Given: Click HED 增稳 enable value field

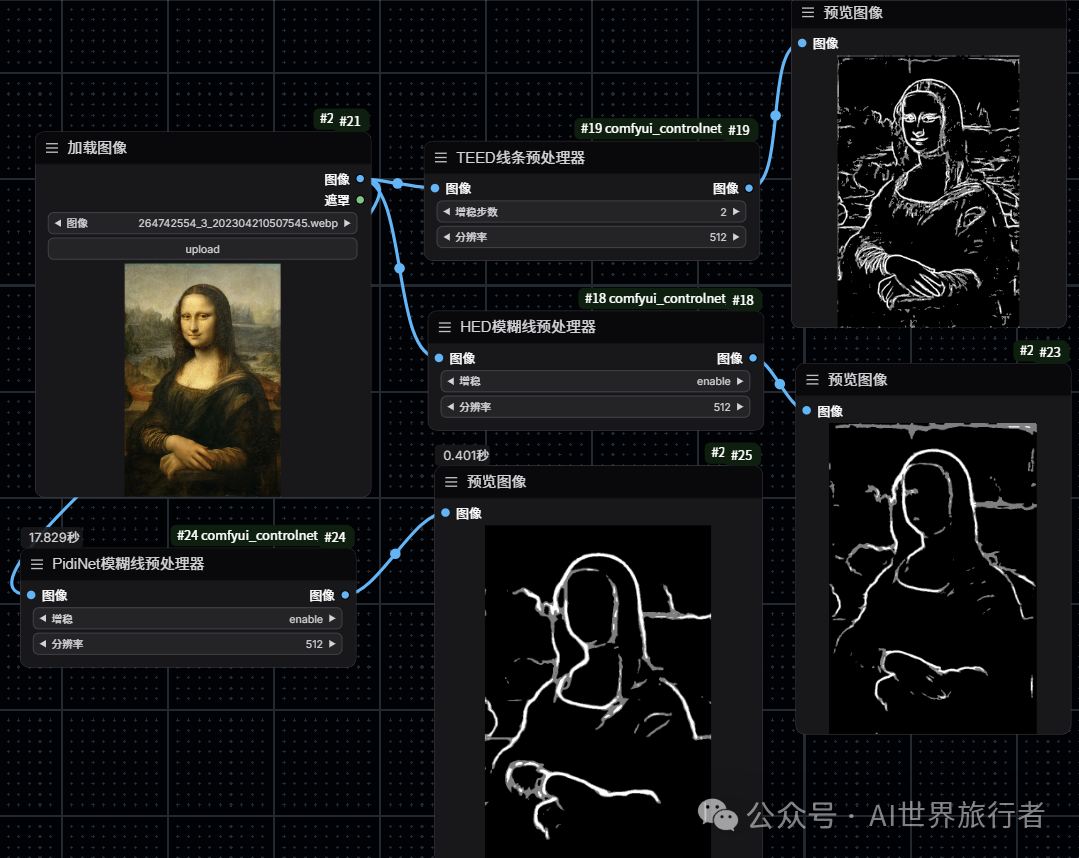Looking at the screenshot, I should (x=595, y=381).
